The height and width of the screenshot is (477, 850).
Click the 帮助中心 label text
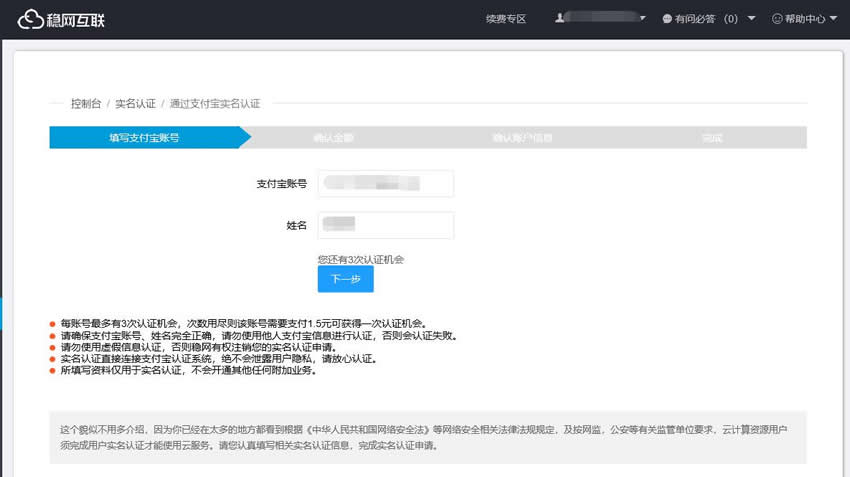click(x=805, y=19)
